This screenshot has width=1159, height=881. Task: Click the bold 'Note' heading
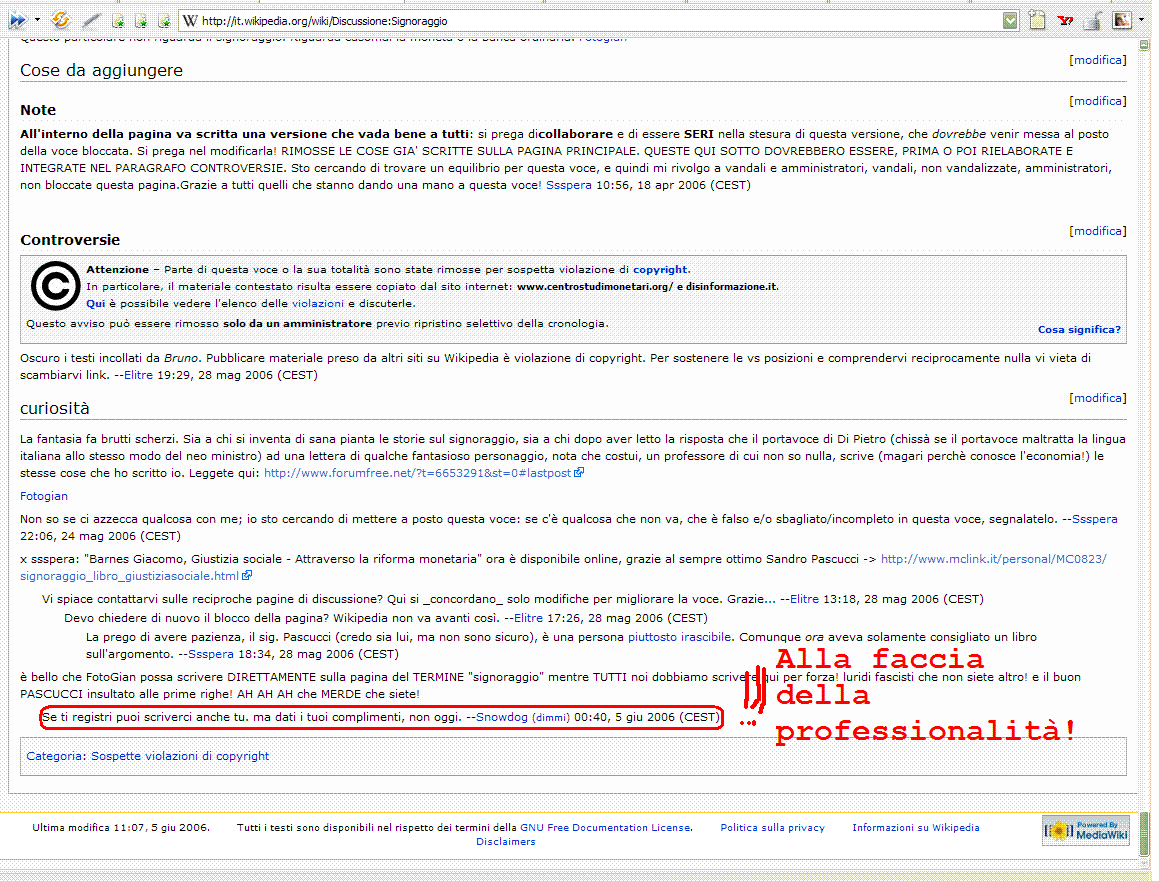click(x=38, y=110)
